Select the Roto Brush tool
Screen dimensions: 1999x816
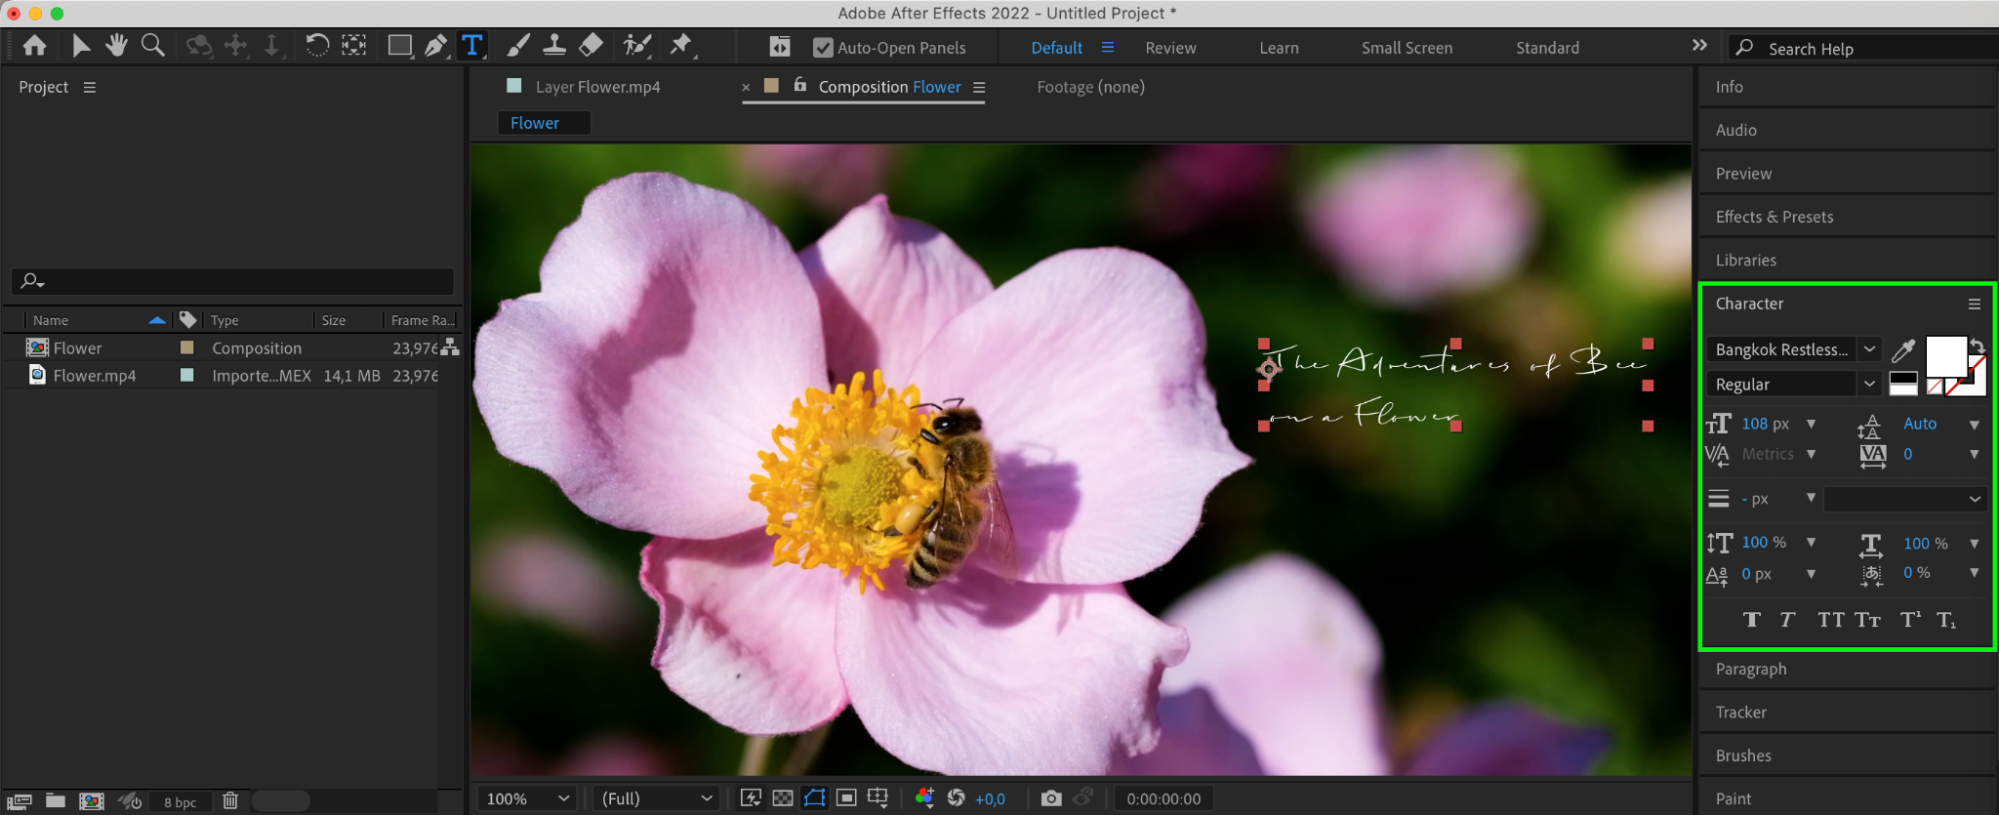click(x=637, y=46)
